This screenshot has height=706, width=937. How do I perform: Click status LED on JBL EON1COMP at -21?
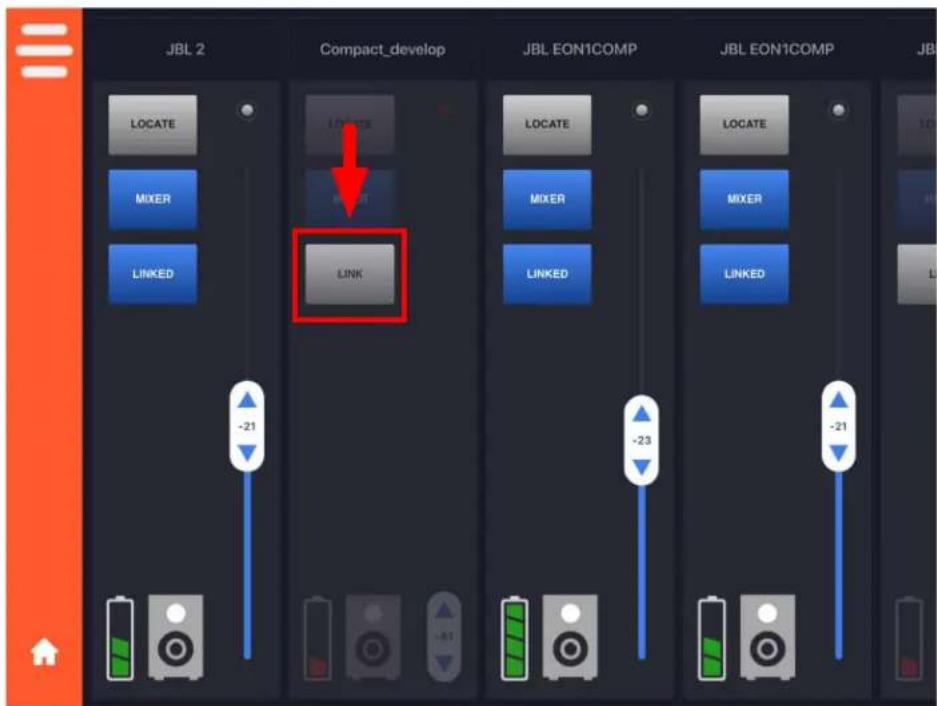838,110
